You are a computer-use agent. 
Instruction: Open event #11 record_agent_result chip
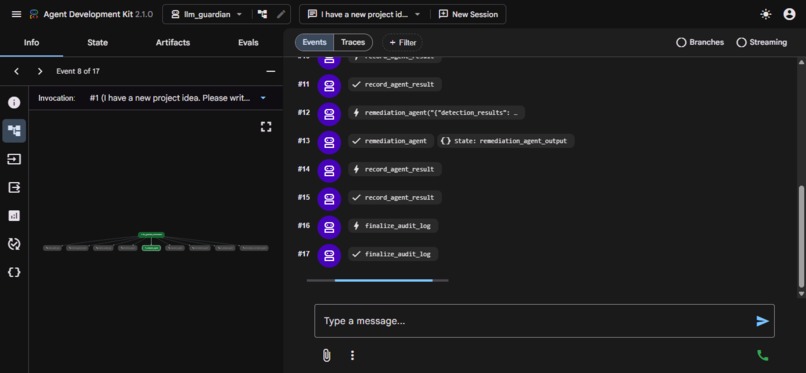click(x=394, y=85)
